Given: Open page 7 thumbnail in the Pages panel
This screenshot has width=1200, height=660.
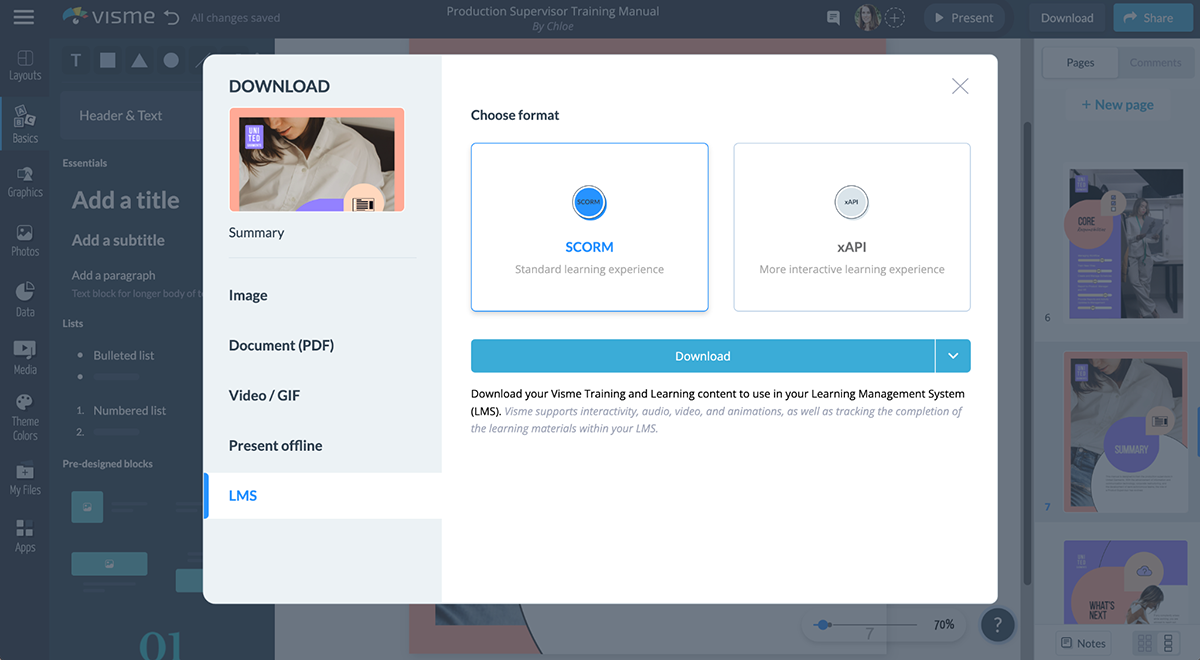Looking at the screenshot, I should click(1125, 432).
